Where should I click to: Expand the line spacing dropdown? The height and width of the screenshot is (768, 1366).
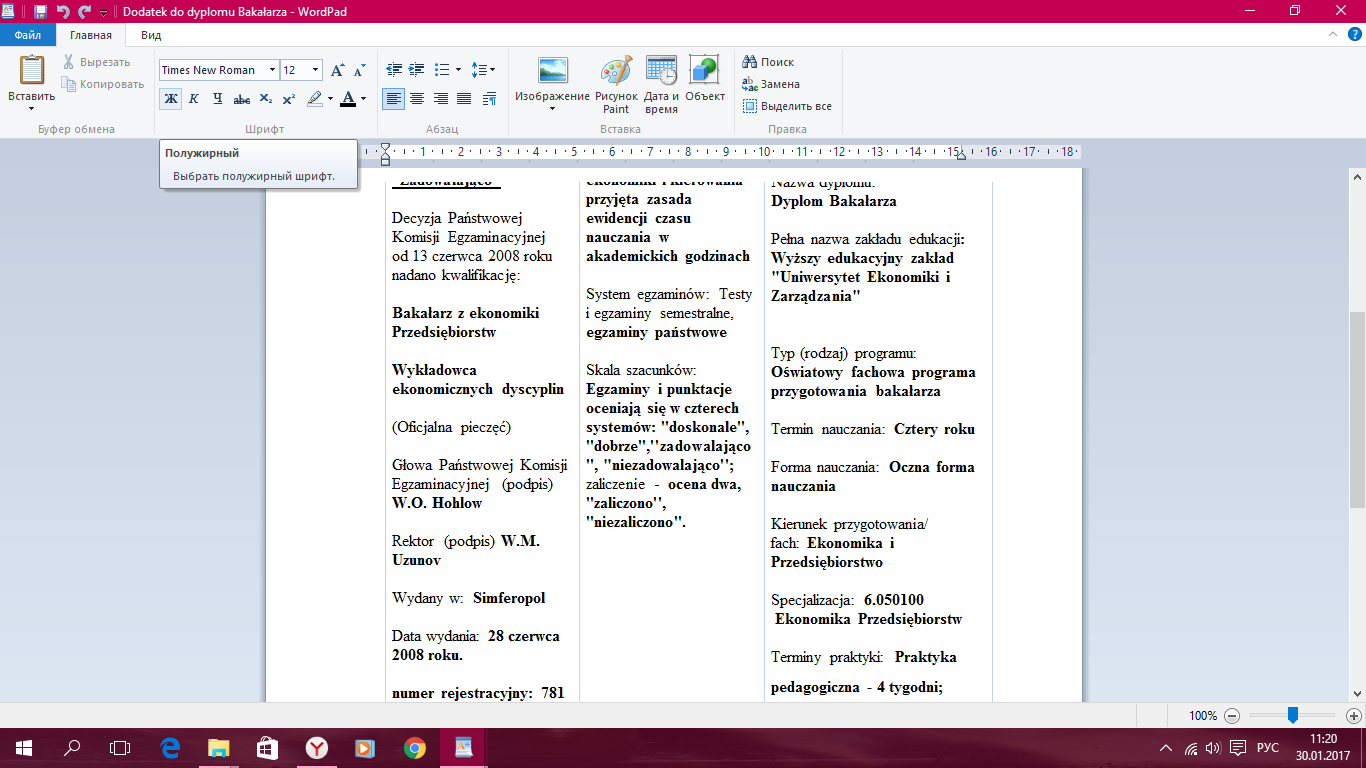click(483, 70)
